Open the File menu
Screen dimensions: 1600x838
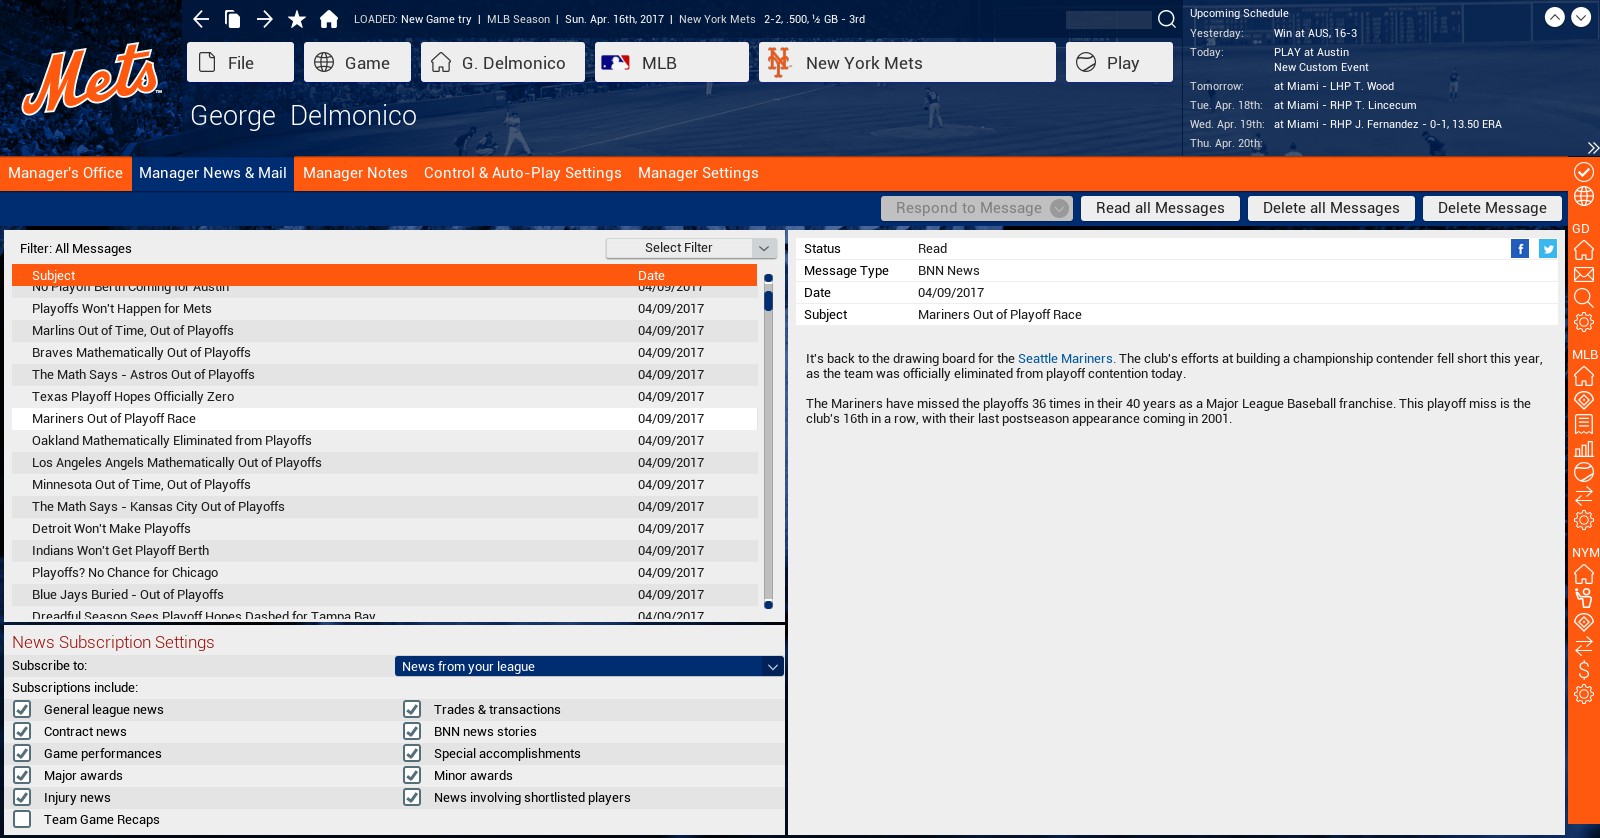click(x=240, y=62)
